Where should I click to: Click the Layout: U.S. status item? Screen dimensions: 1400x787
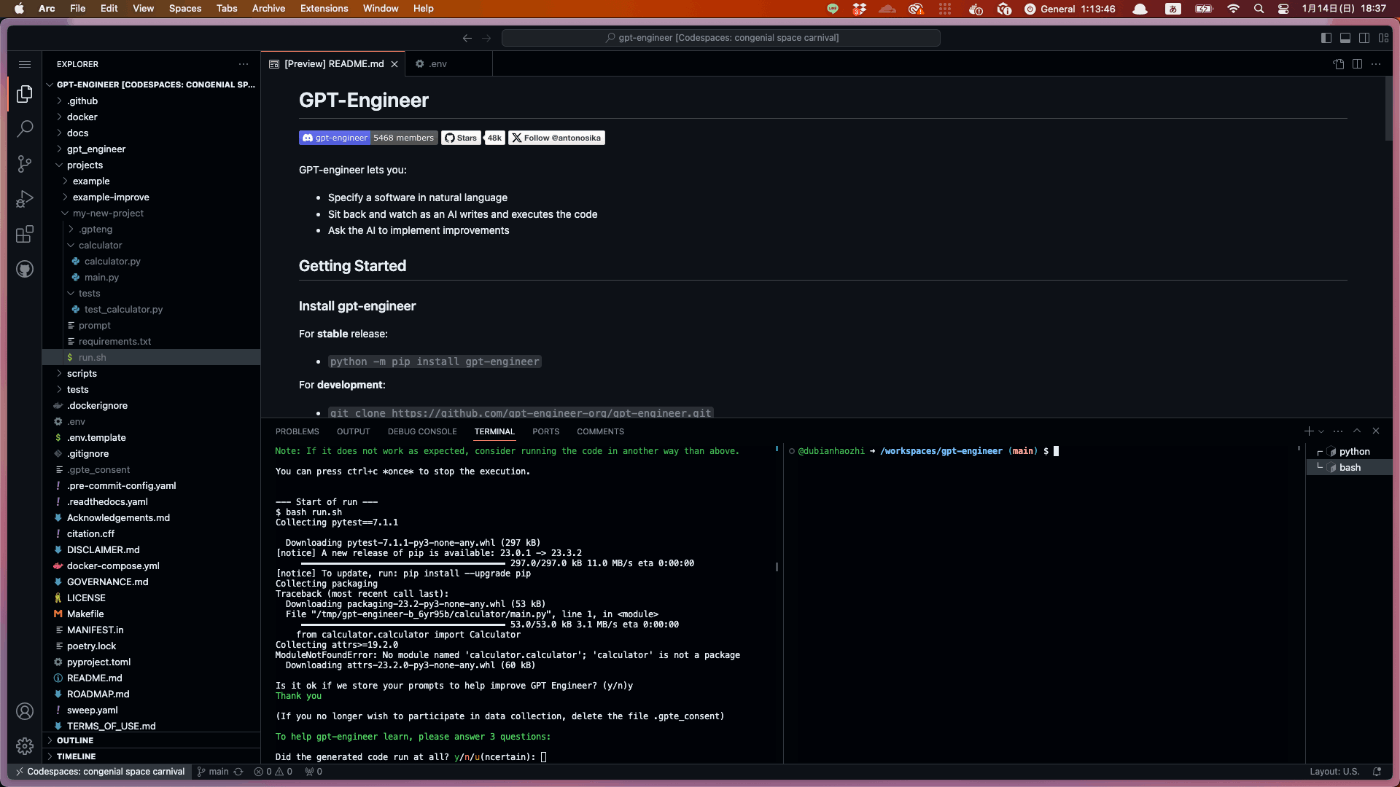point(1335,771)
